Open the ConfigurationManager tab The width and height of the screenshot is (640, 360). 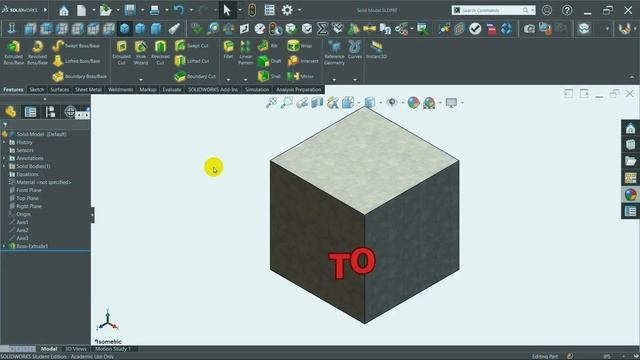coord(50,111)
